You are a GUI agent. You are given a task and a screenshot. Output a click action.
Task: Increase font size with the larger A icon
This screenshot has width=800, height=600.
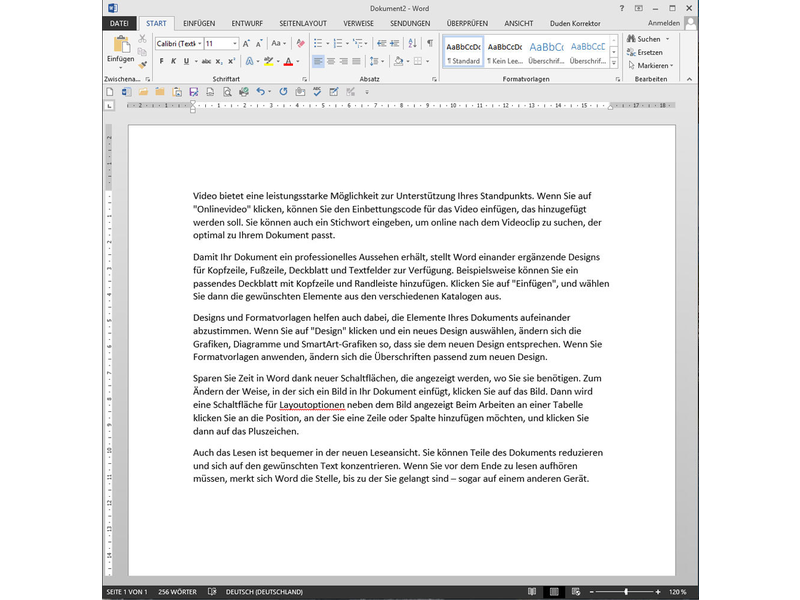(x=246, y=44)
